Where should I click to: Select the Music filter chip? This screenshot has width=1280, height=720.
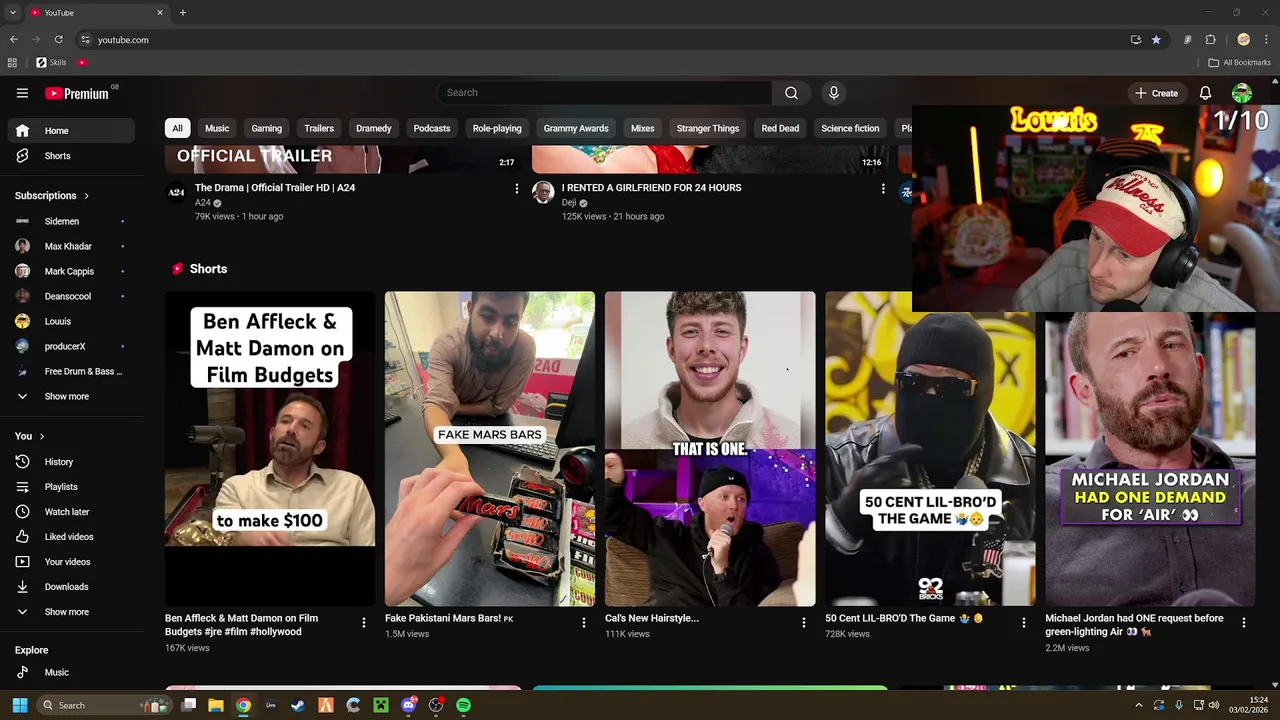(x=217, y=128)
